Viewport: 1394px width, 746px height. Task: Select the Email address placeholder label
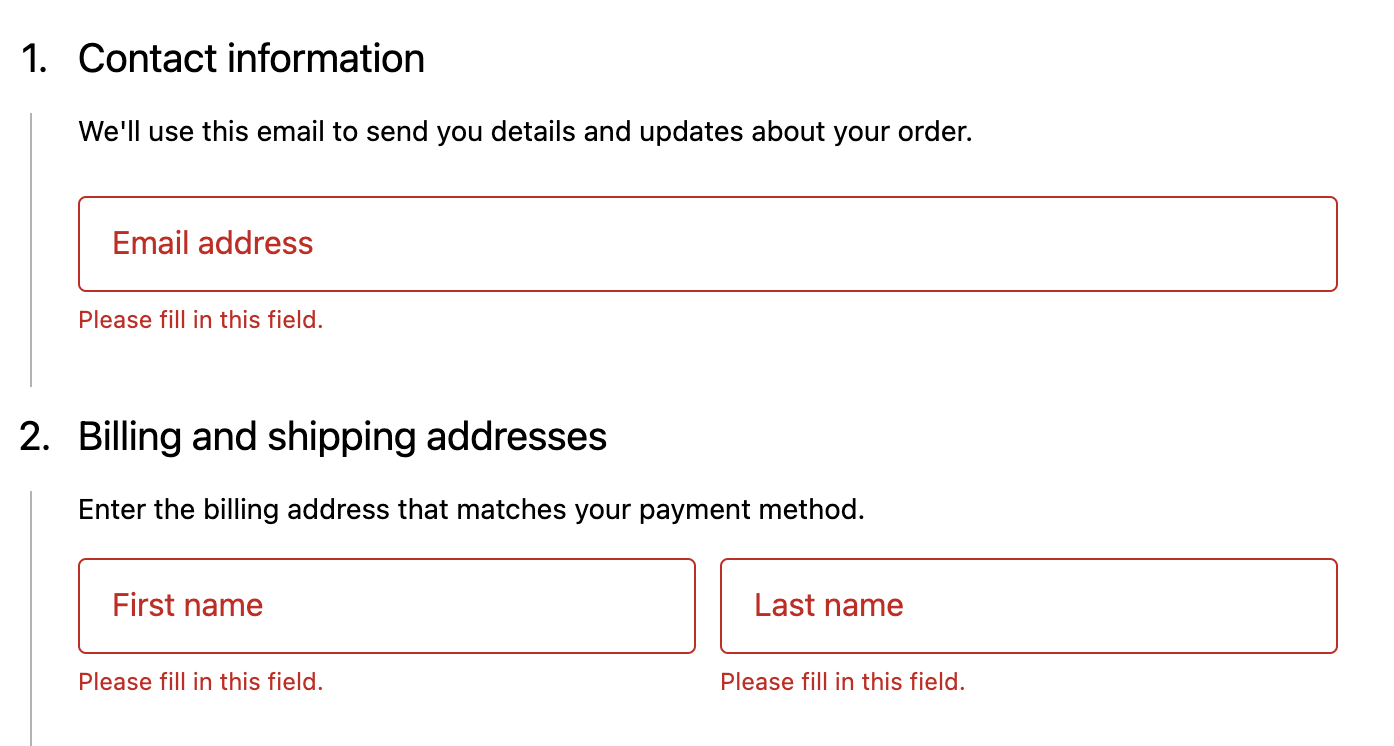[x=212, y=243]
